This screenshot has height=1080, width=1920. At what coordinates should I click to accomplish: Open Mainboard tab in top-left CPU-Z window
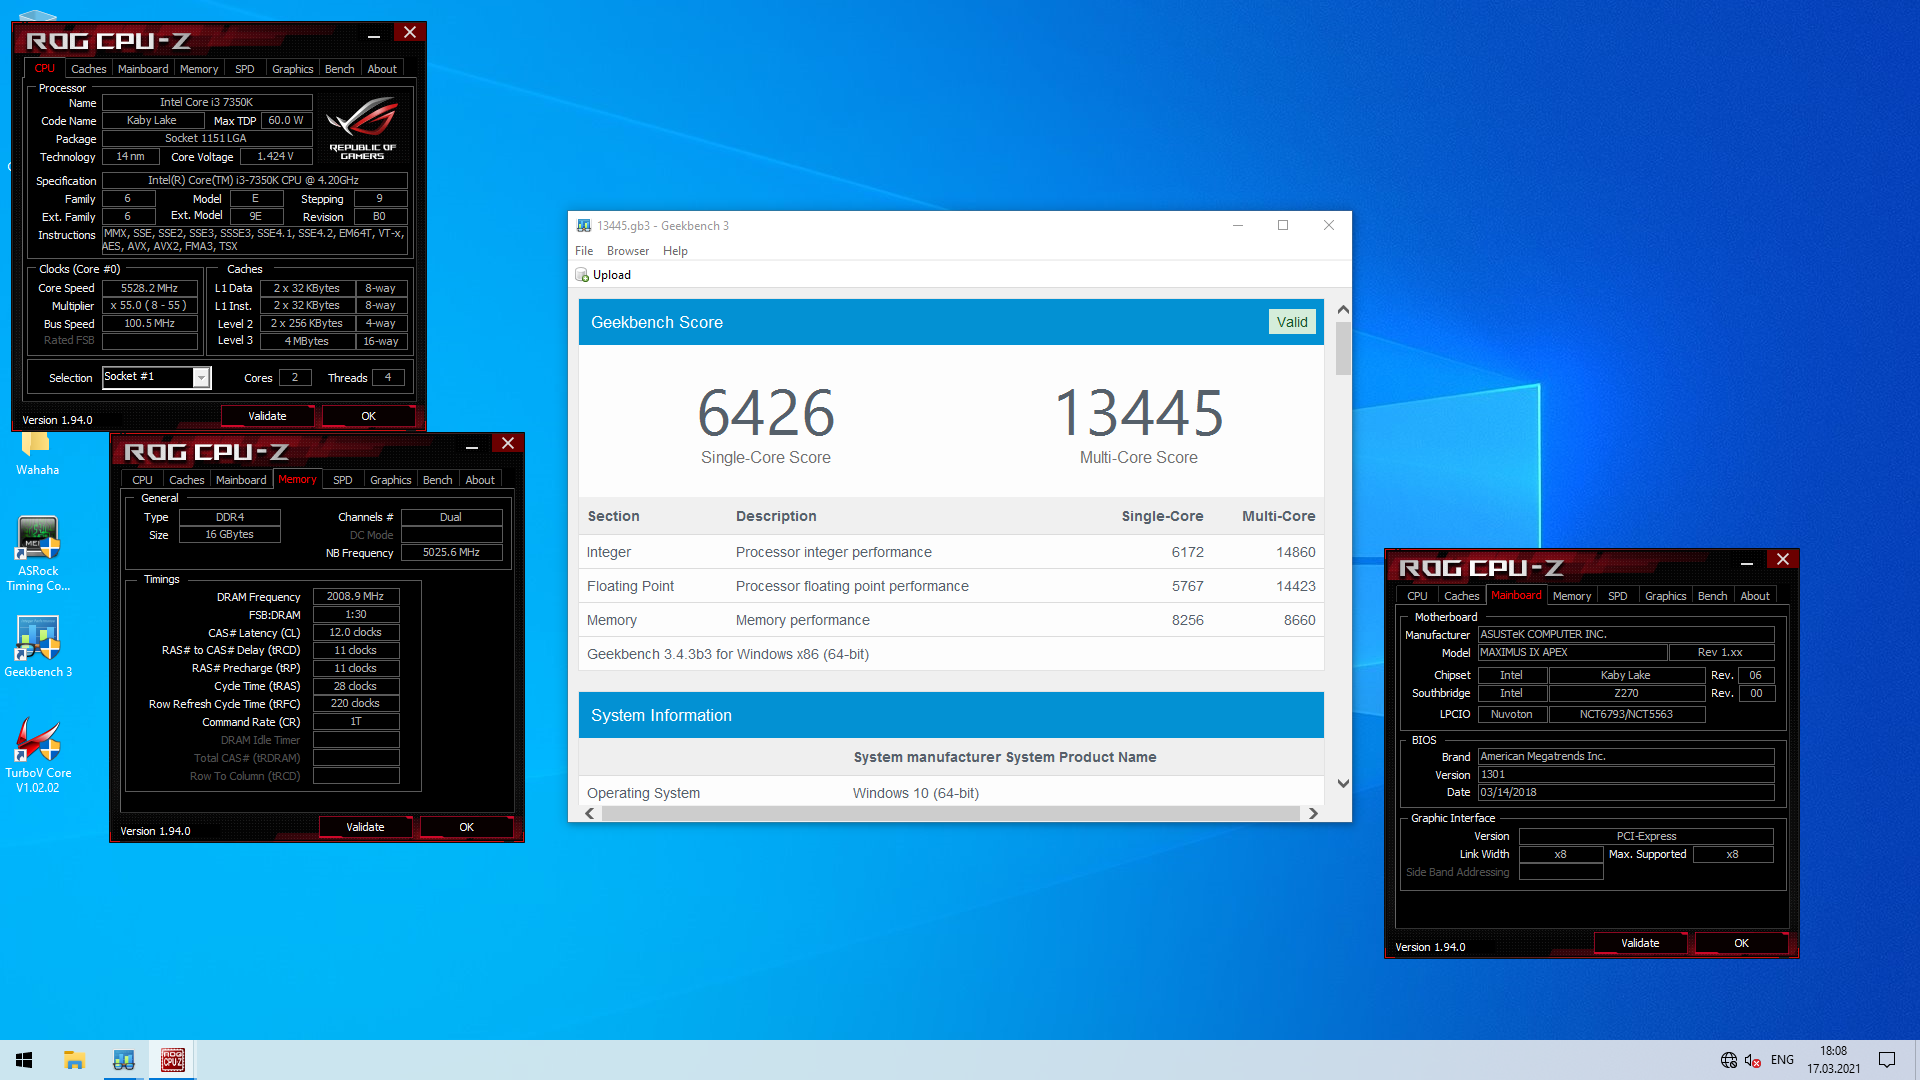(143, 69)
